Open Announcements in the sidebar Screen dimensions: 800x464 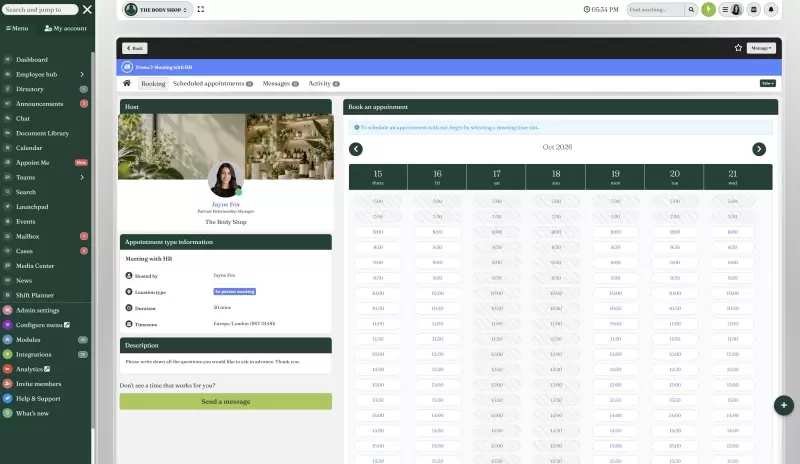39,104
